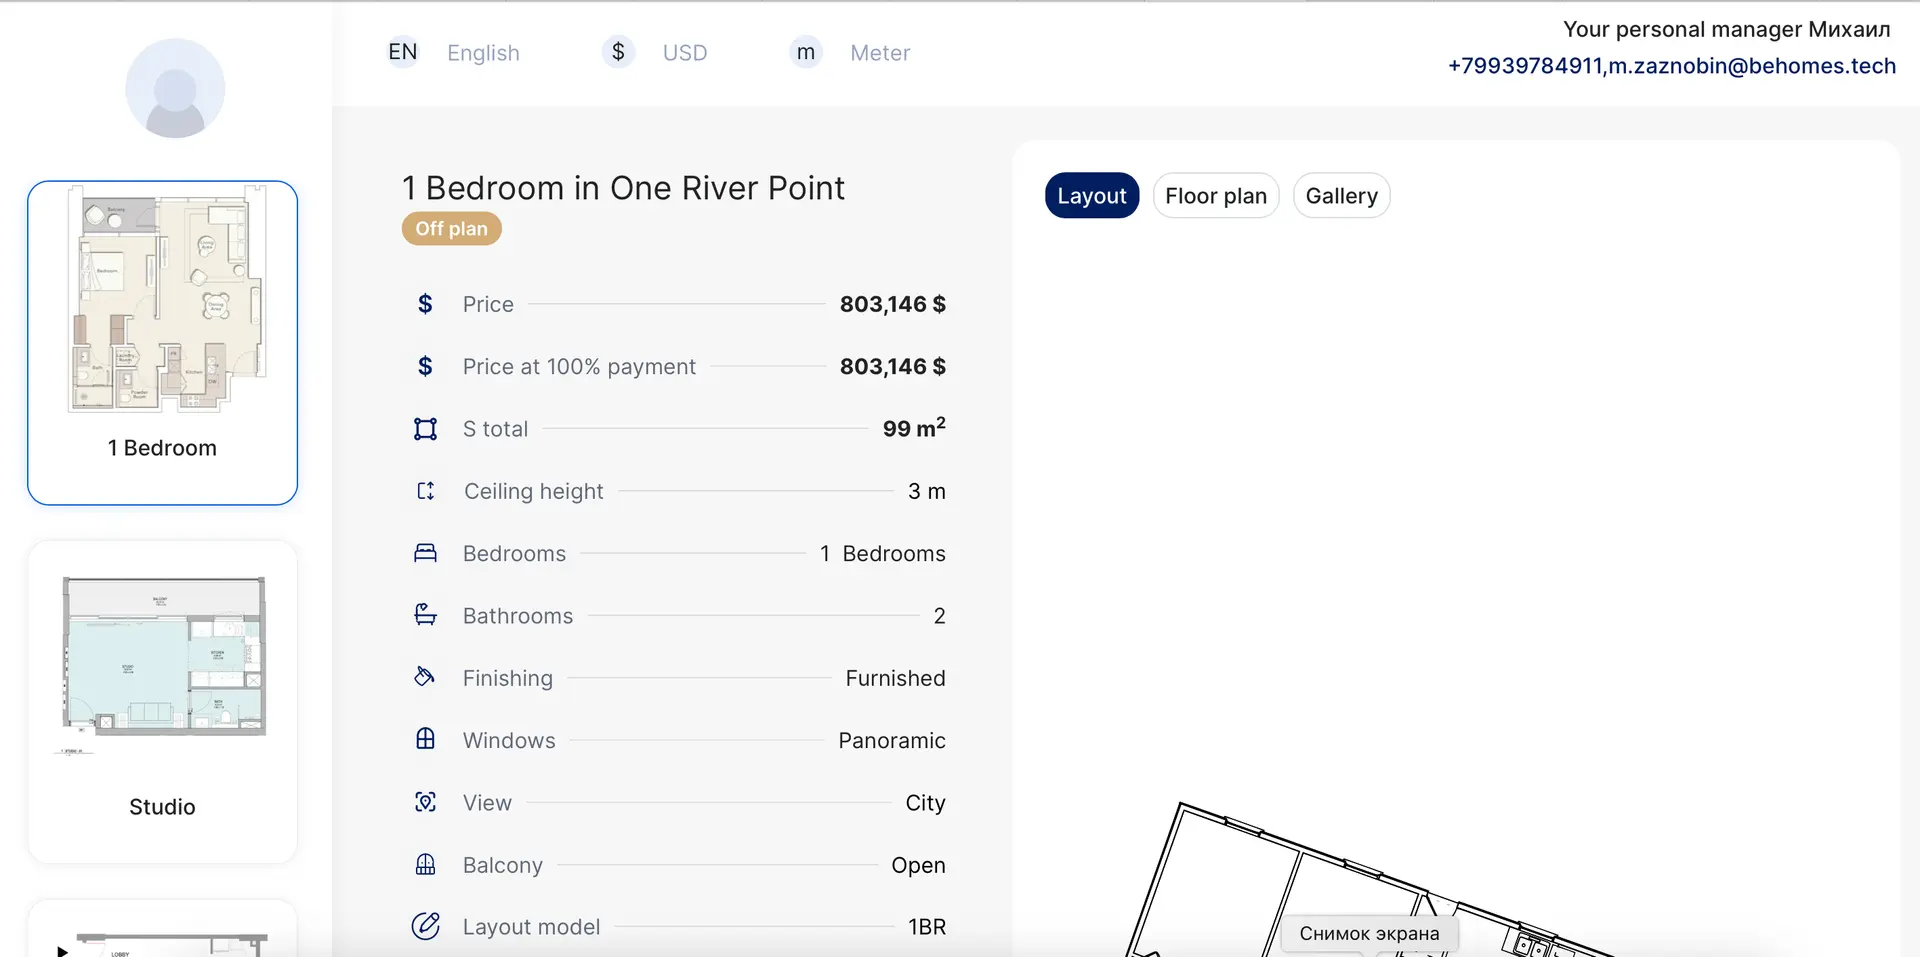Switch to the Floor plan tab
This screenshot has height=957, width=1920.
[x=1215, y=196]
